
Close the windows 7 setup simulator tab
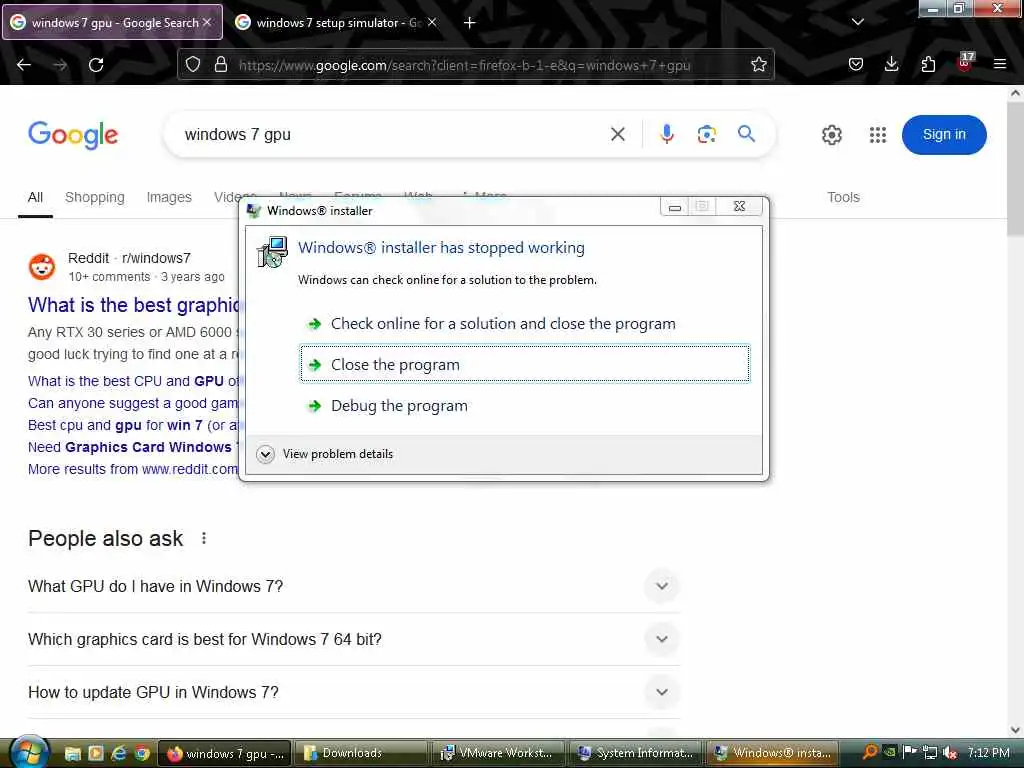coord(432,22)
